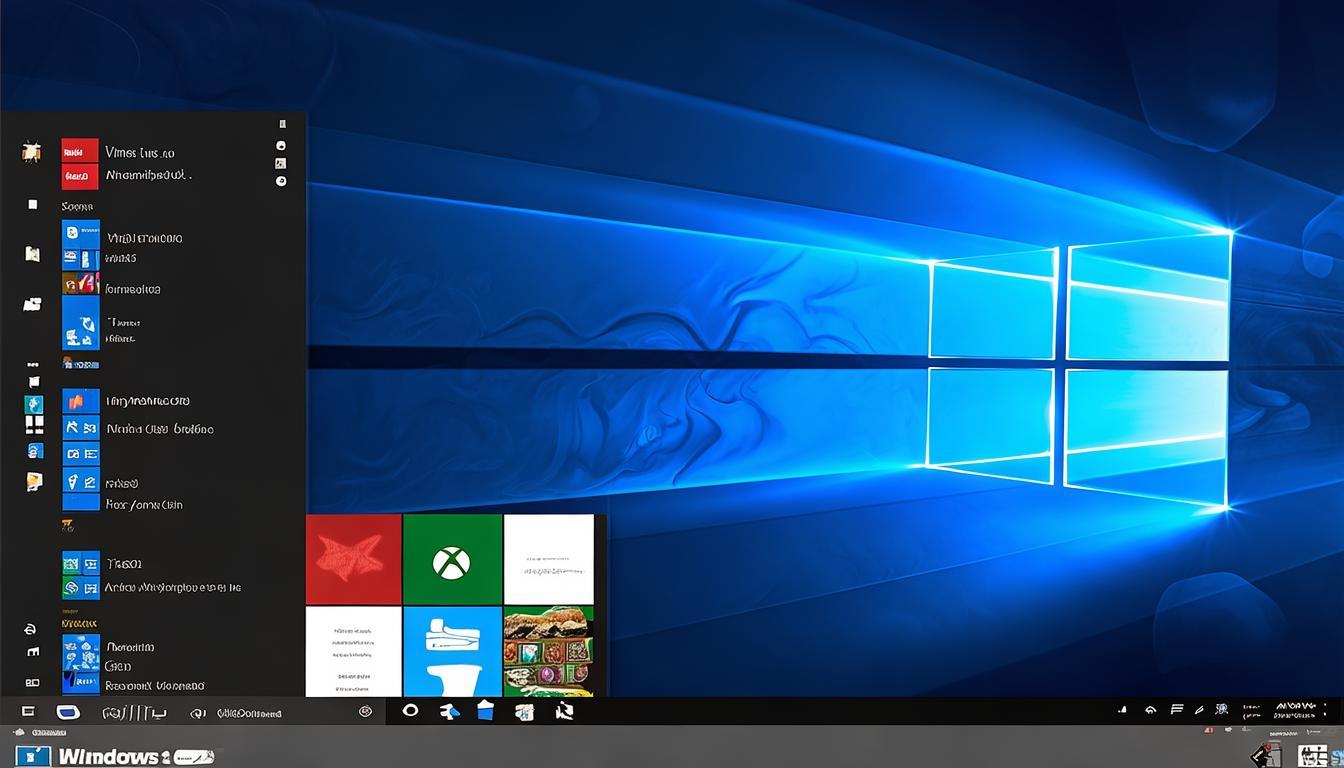Image resolution: width=1344 pixels, height=768 pixels.
Task: Open Documents icon in Start menu sidebar
Action: pos(30,255)
